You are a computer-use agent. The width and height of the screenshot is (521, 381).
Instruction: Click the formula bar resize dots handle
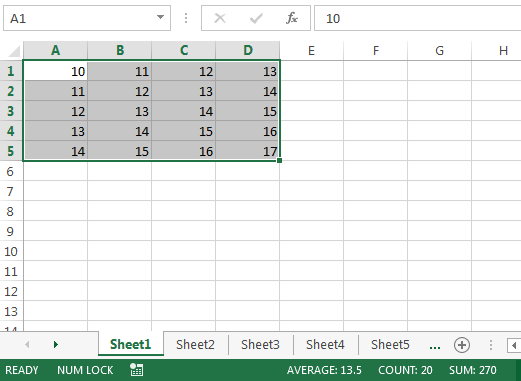[x=186, y=18]
